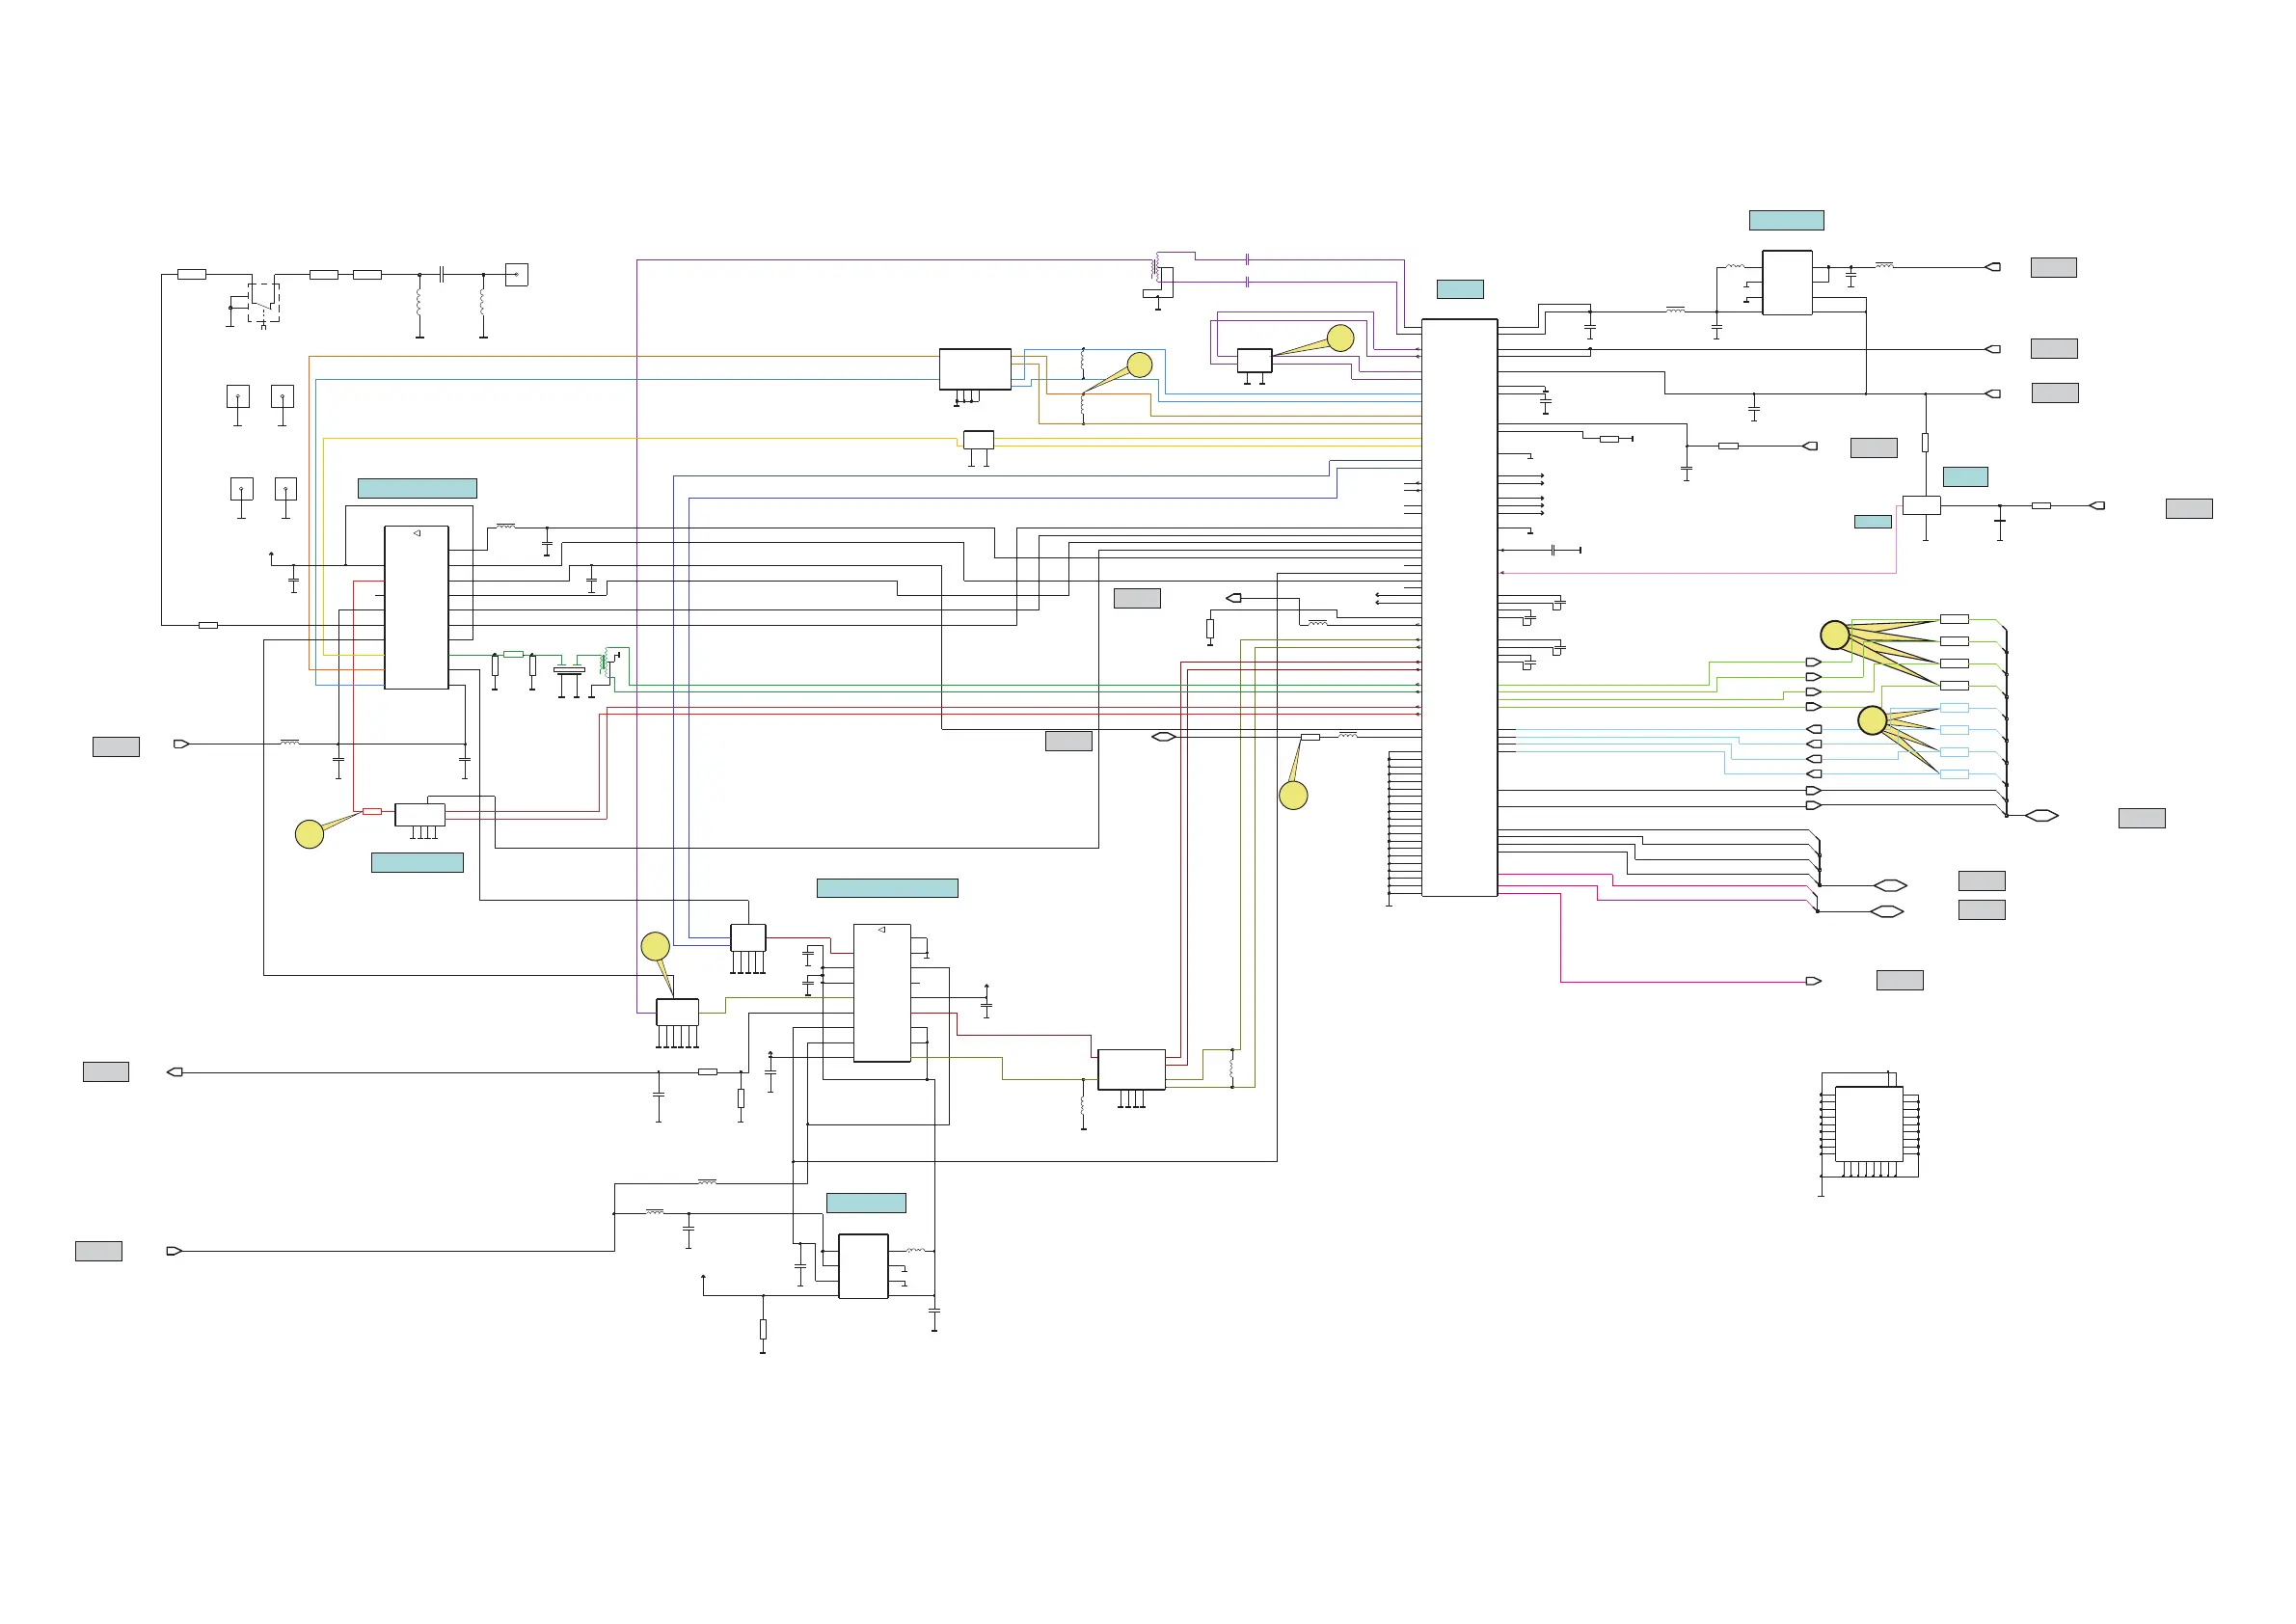Click the square QFP chip symbol with pins

pyautogui.click(x=1868, y=1124)
